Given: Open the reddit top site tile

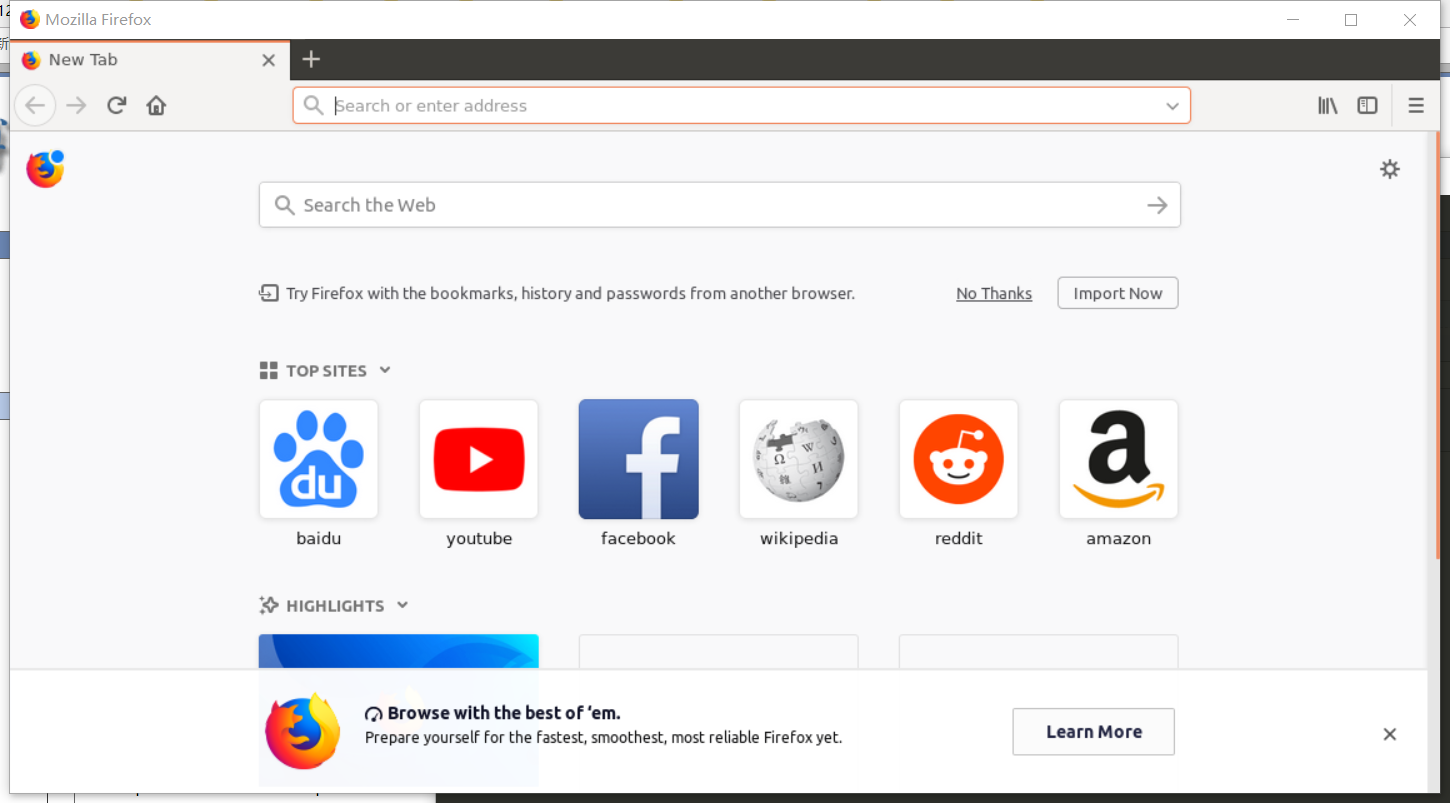Looking at the screenshot, I should tap(959, 459).
